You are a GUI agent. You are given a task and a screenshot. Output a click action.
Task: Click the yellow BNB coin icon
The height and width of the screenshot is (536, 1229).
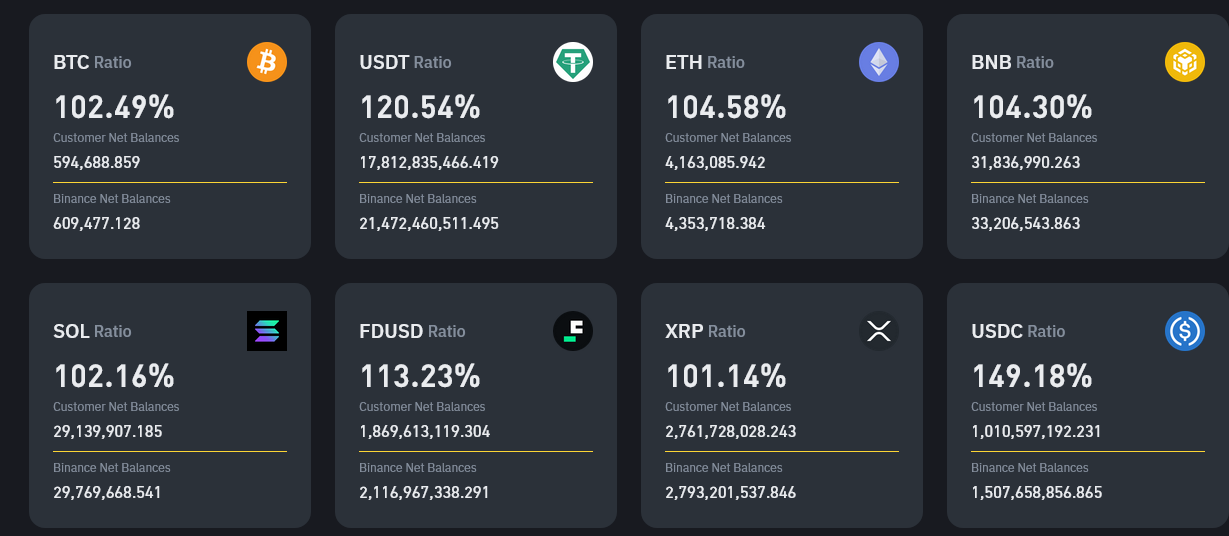coord(1185,63)
